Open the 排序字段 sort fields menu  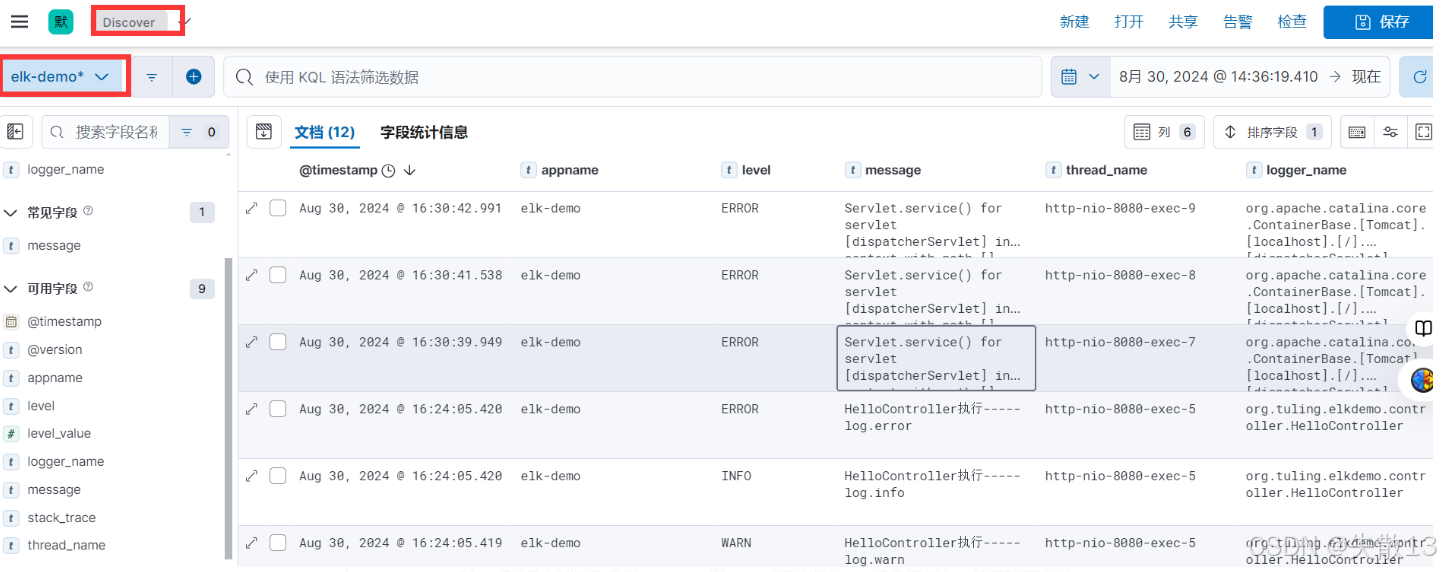pos(1273,132)
